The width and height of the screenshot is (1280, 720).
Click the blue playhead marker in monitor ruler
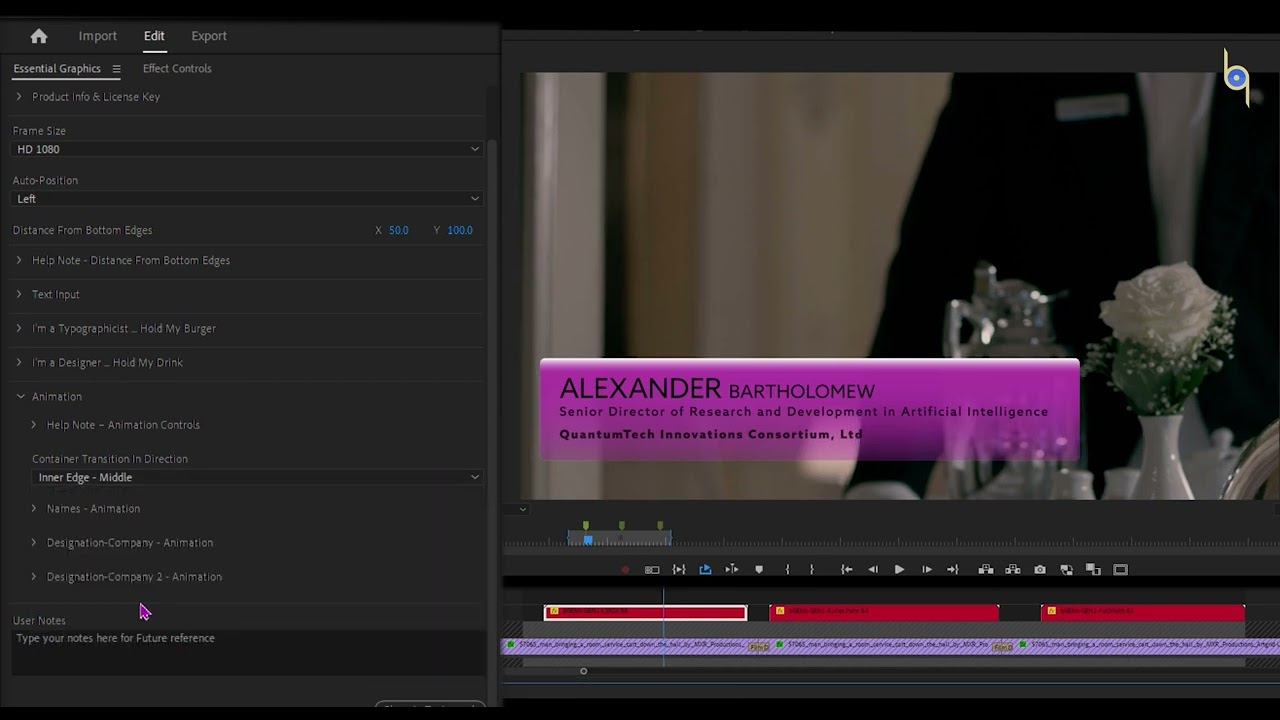(588, 540)
